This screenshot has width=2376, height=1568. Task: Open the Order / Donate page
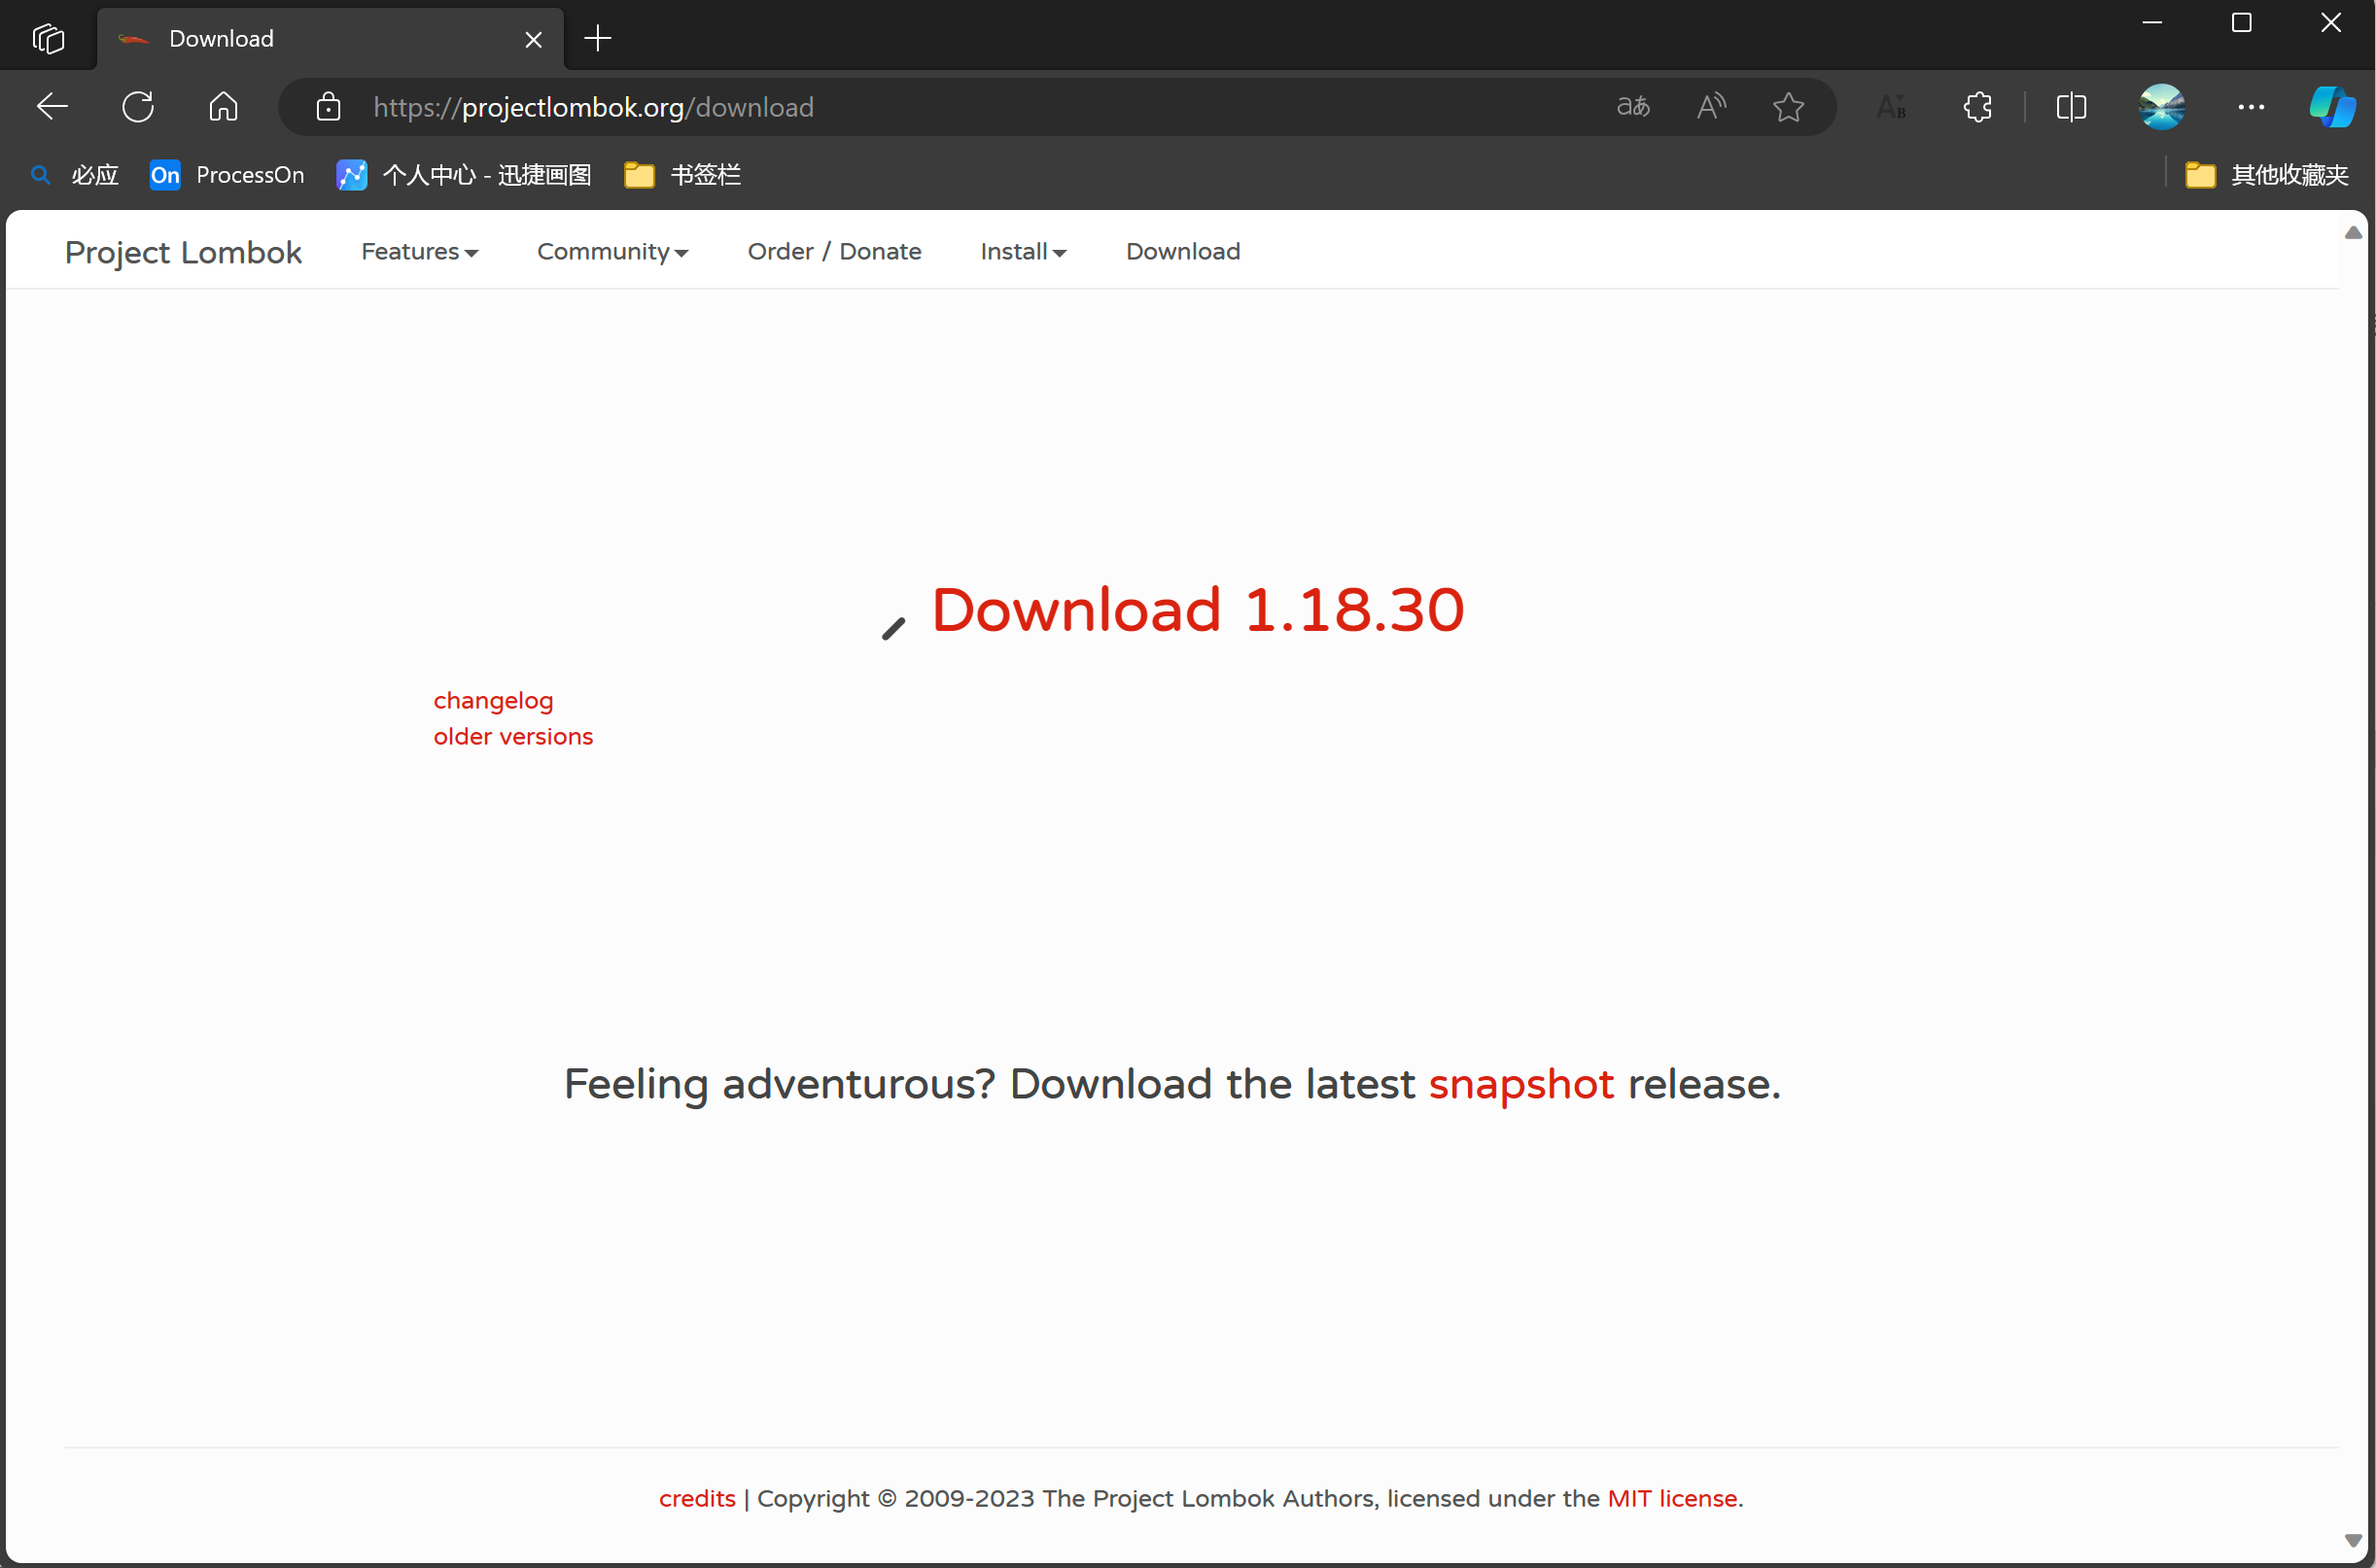point(834,251)
